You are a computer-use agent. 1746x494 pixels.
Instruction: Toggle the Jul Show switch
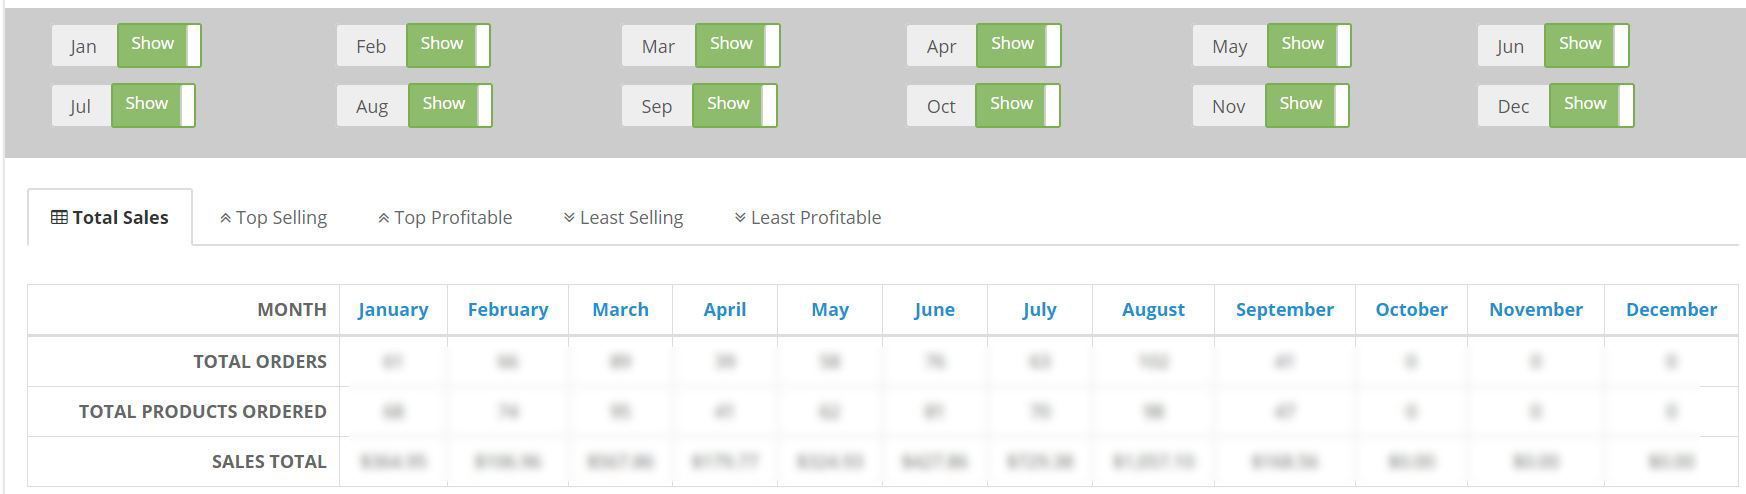(153, 106)
